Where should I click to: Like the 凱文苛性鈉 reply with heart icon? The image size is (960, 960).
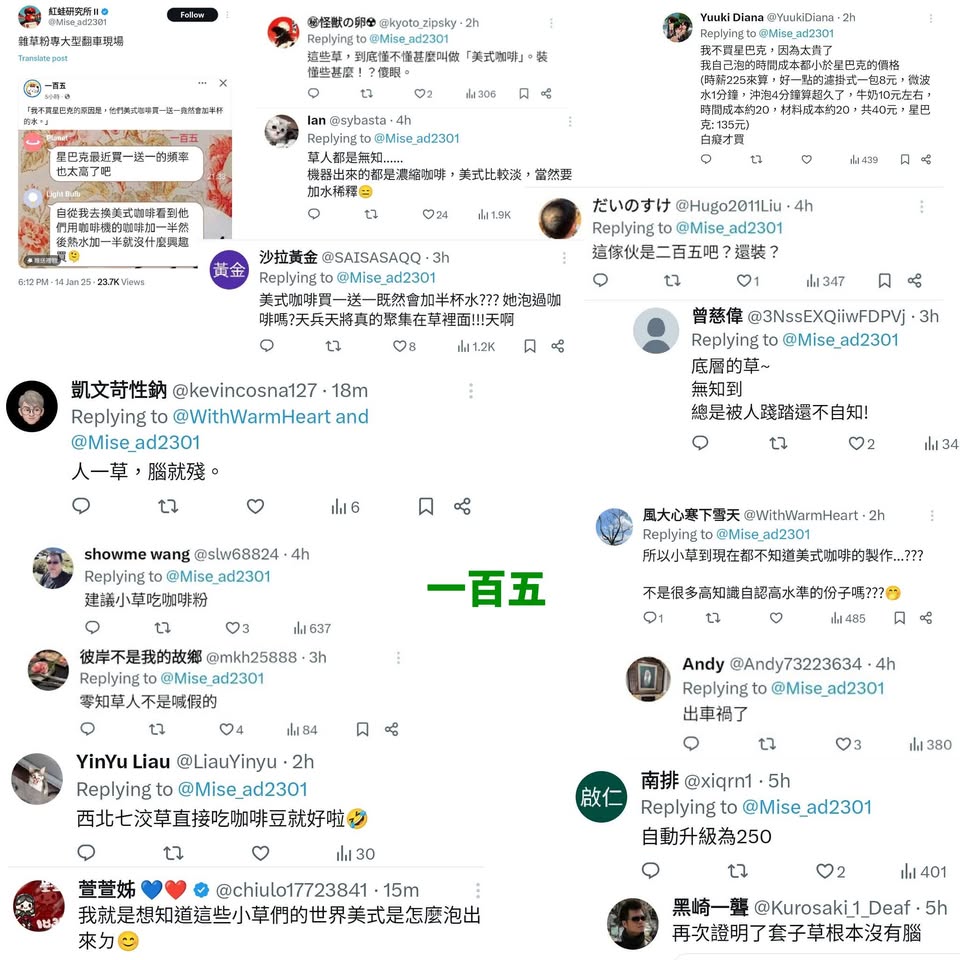pos(255,506)
